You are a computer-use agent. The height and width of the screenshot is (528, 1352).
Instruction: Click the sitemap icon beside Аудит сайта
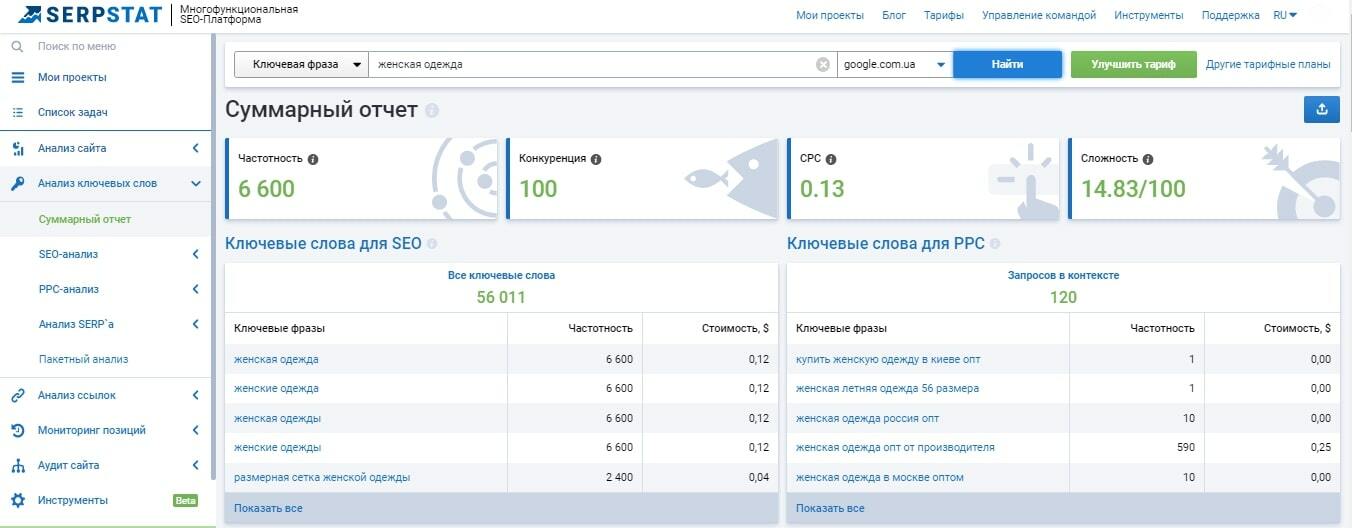coord(17,465)
